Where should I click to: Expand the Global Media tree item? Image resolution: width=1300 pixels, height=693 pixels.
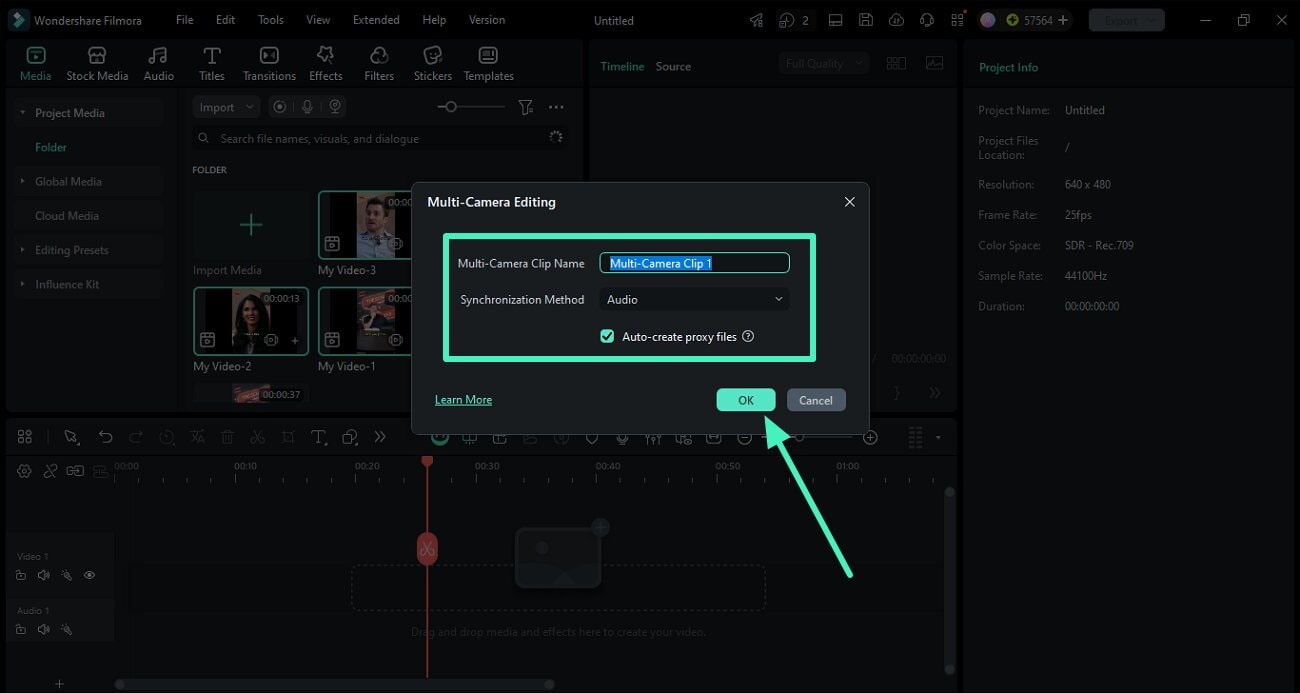point(22,181)
